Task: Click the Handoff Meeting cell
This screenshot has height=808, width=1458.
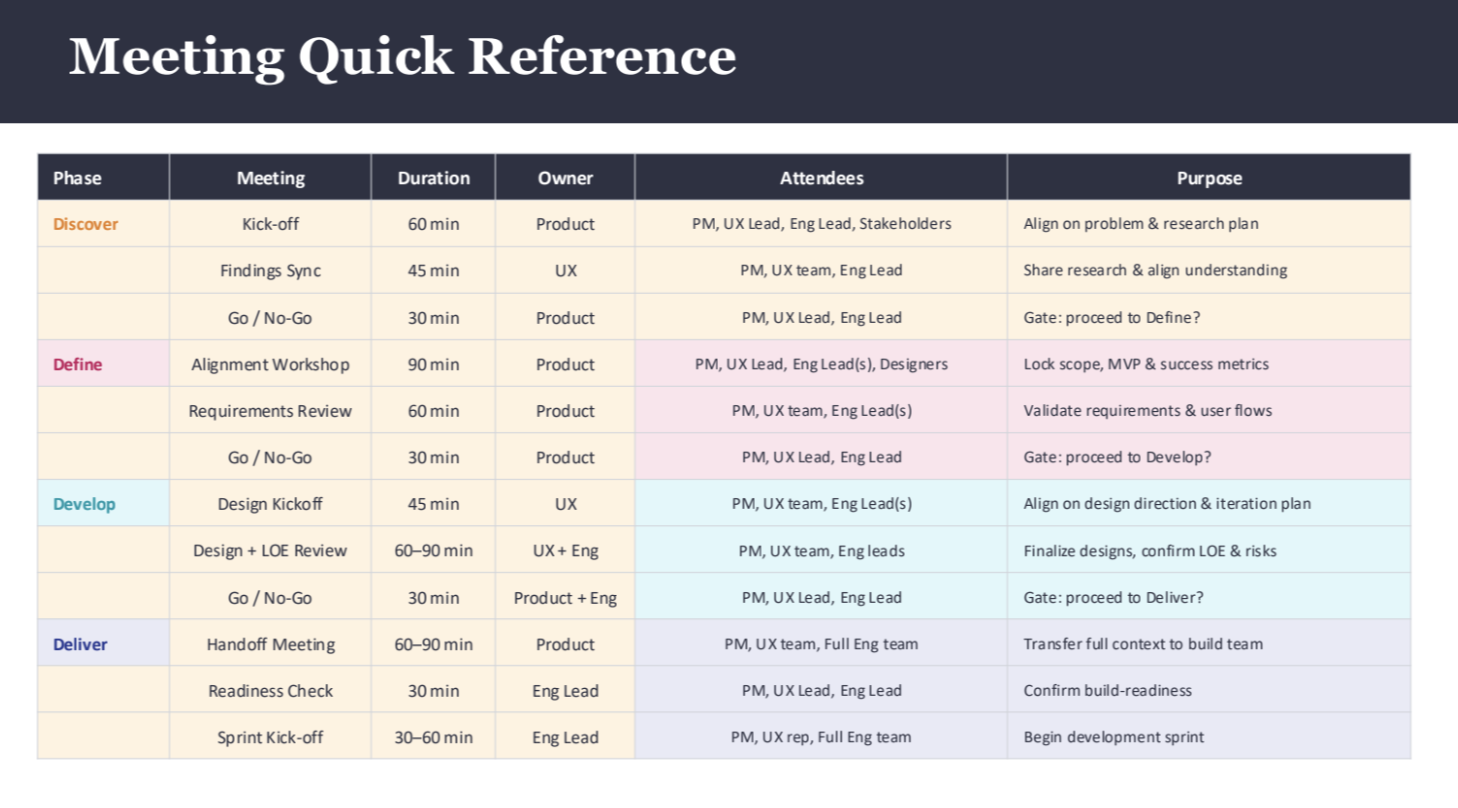Action: (270, 644)
